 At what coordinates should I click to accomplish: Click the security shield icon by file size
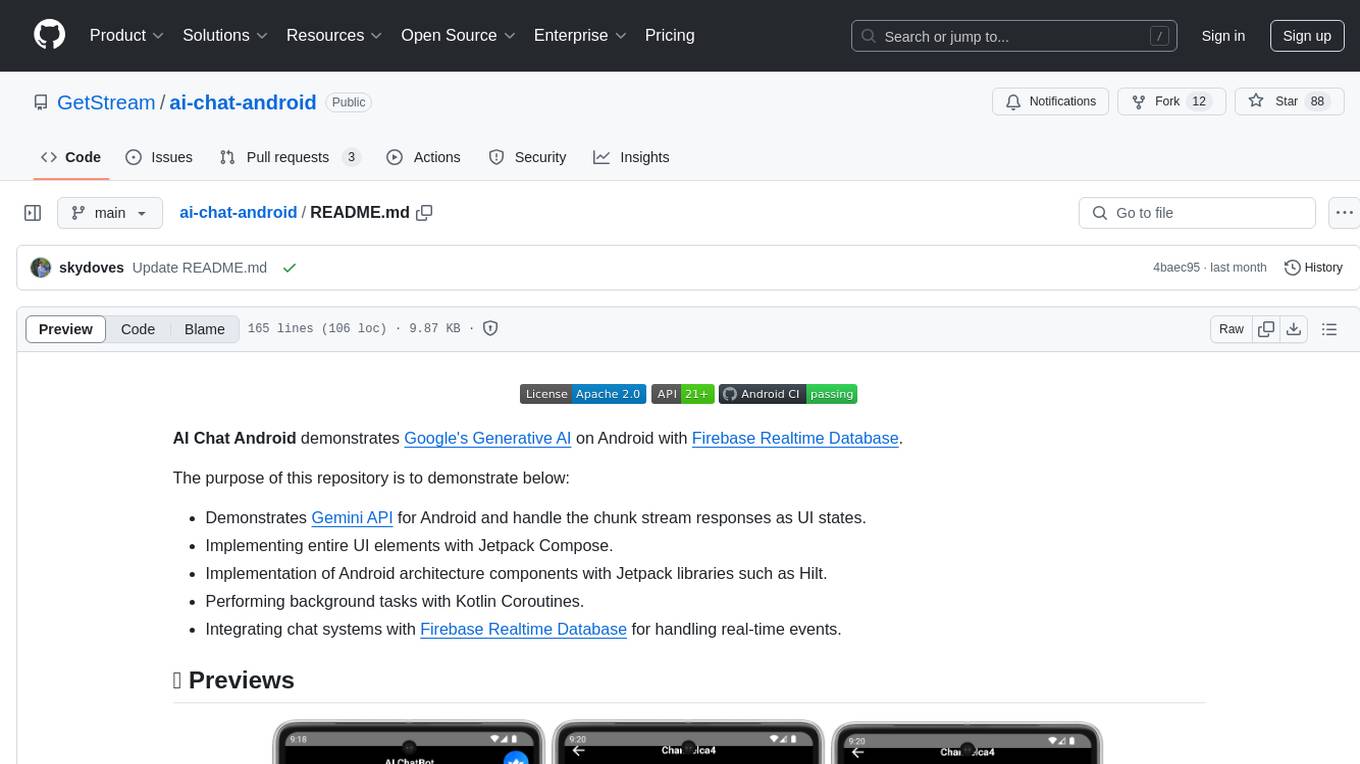pos(490,328)
